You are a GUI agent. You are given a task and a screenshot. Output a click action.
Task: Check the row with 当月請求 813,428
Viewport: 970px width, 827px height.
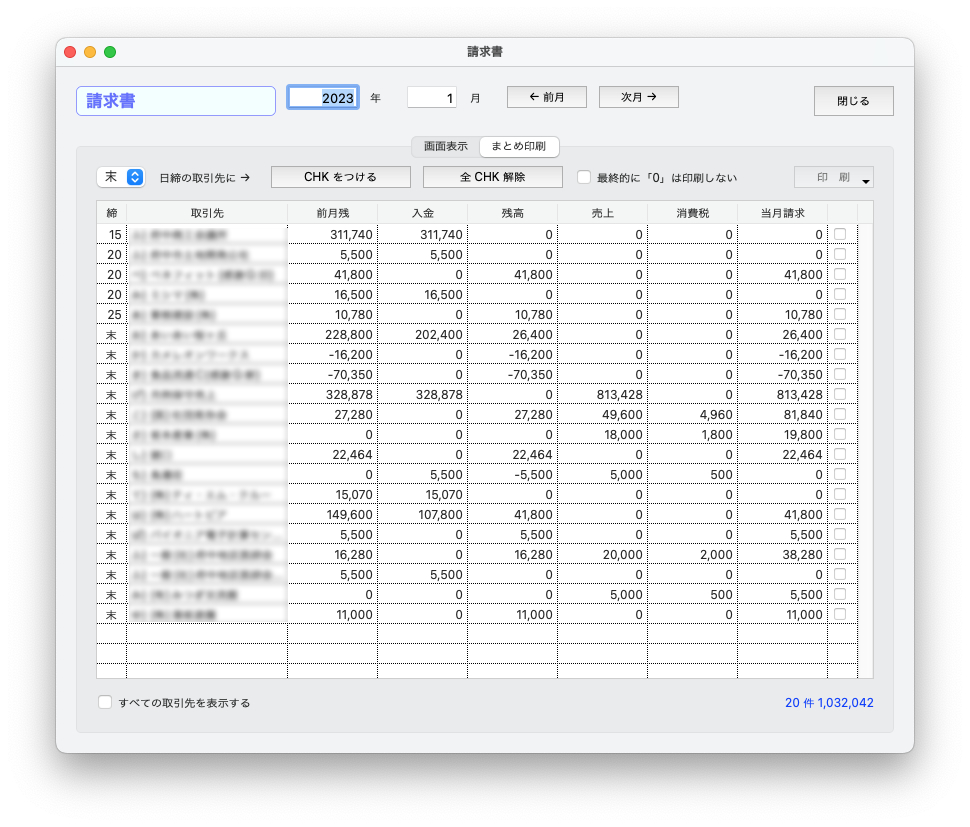pyautogui.click(x=840, y=394)
